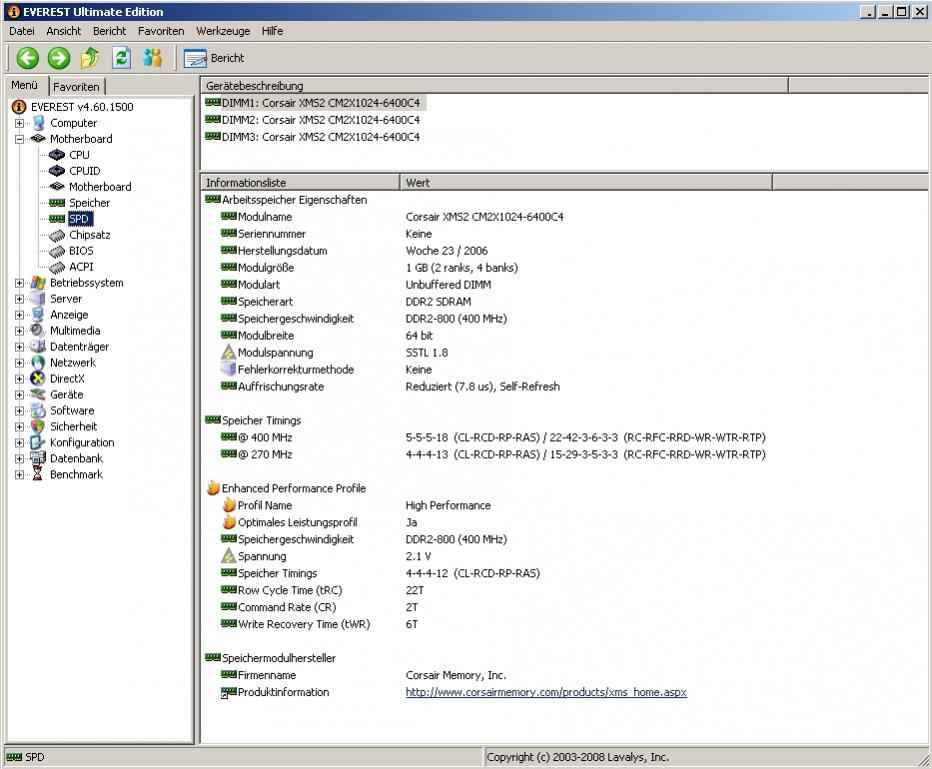Expand the Software tree node
Screen dimensions: 932x769
point(20,411)
